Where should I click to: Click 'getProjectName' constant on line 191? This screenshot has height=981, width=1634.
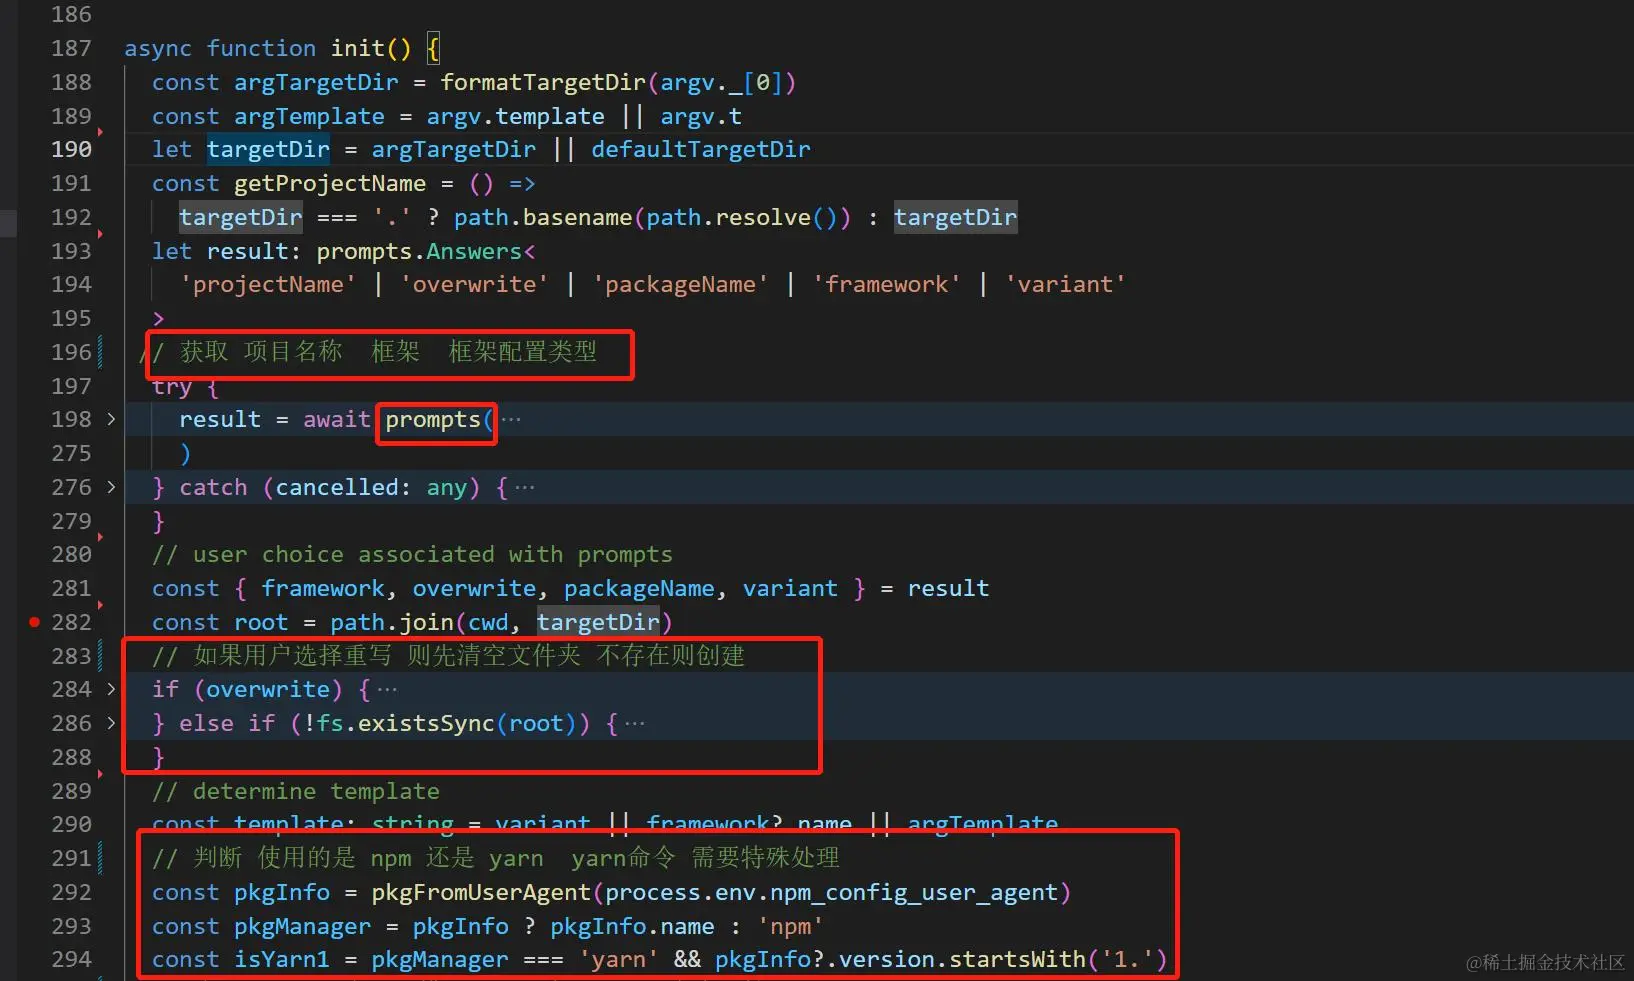tap(330, 183)
